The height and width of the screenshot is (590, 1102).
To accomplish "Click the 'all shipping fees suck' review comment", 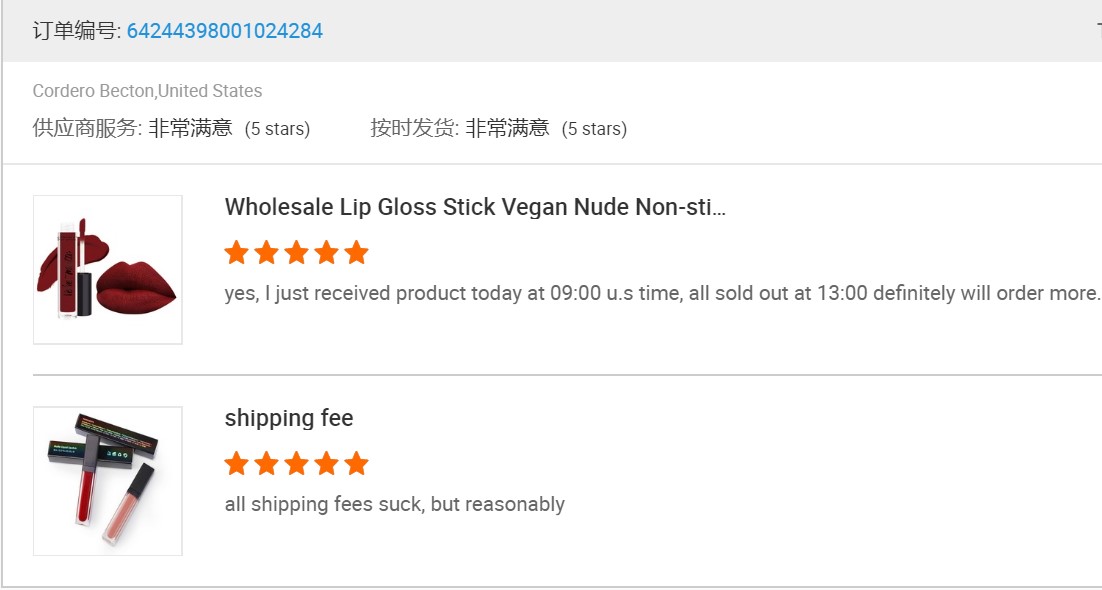I will [393, 504].
